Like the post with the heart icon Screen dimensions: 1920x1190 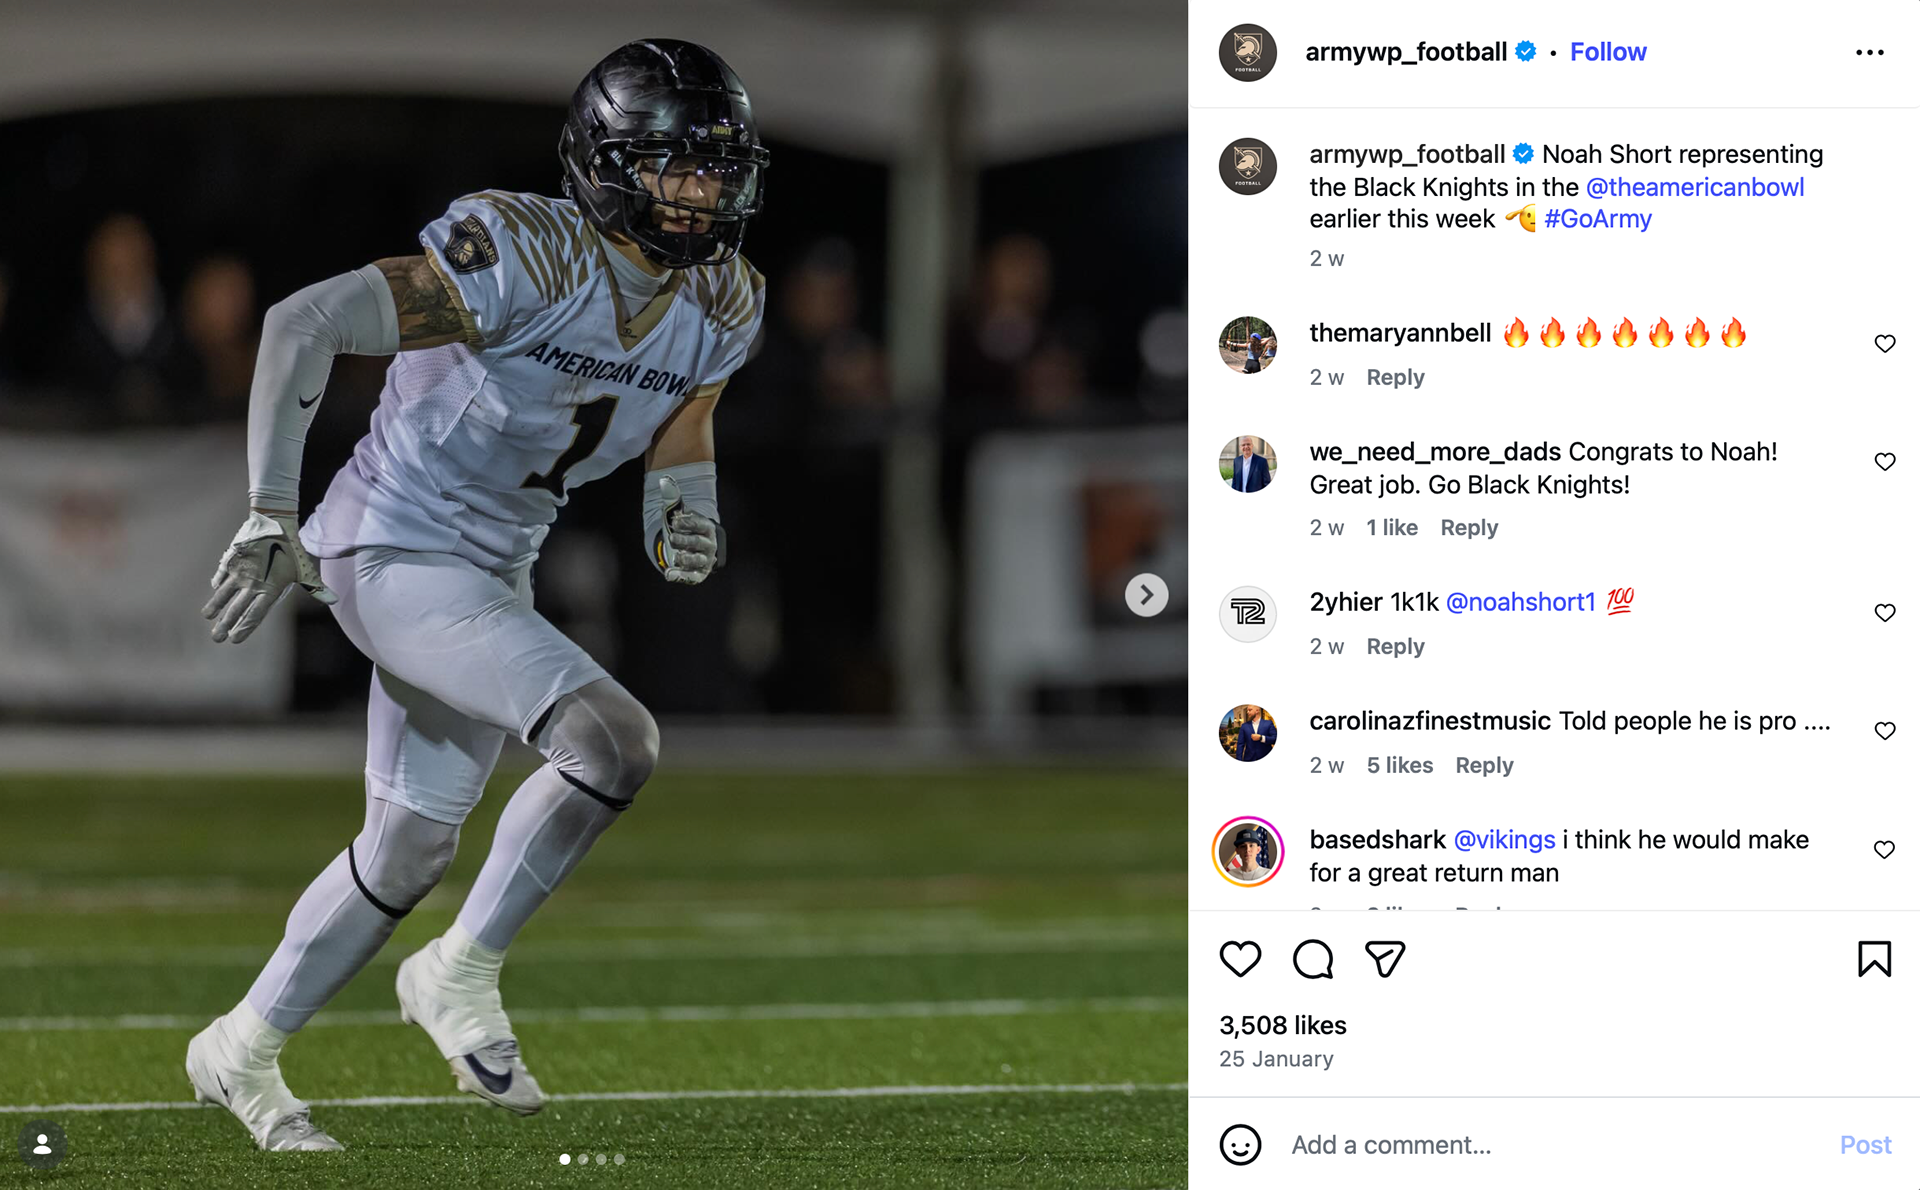point(1240,959)
